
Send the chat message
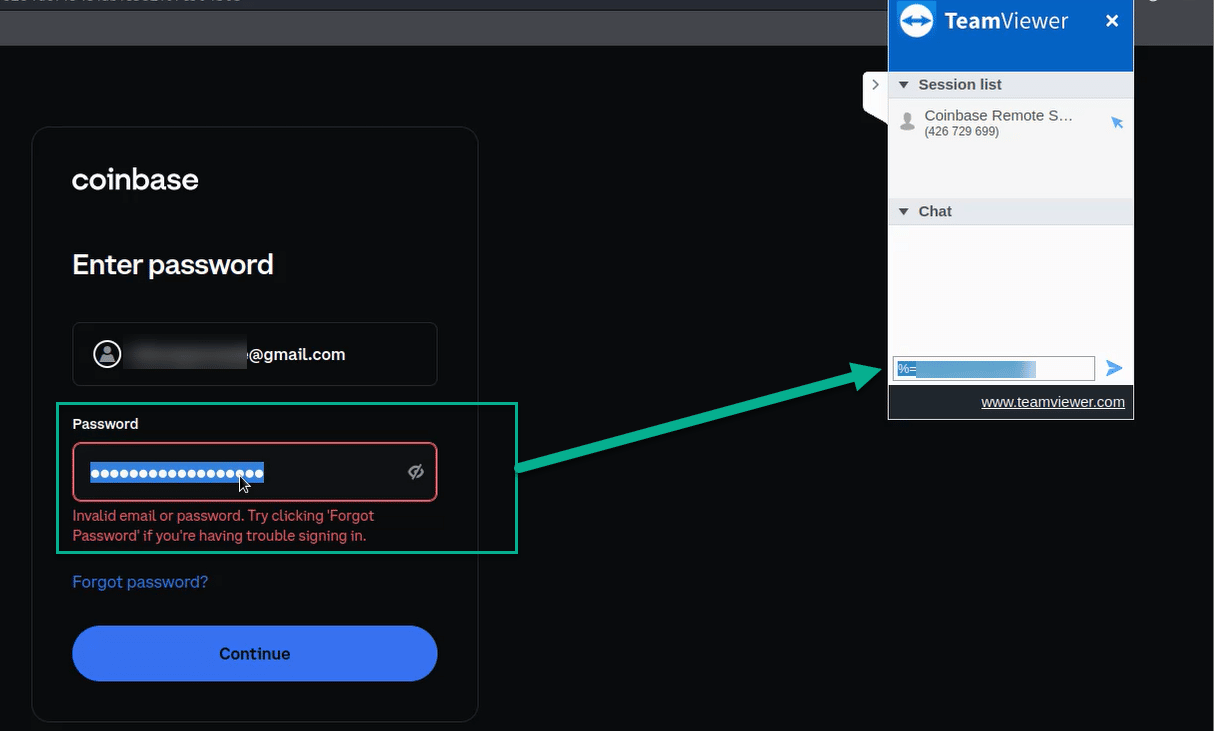pos(1114,369)
